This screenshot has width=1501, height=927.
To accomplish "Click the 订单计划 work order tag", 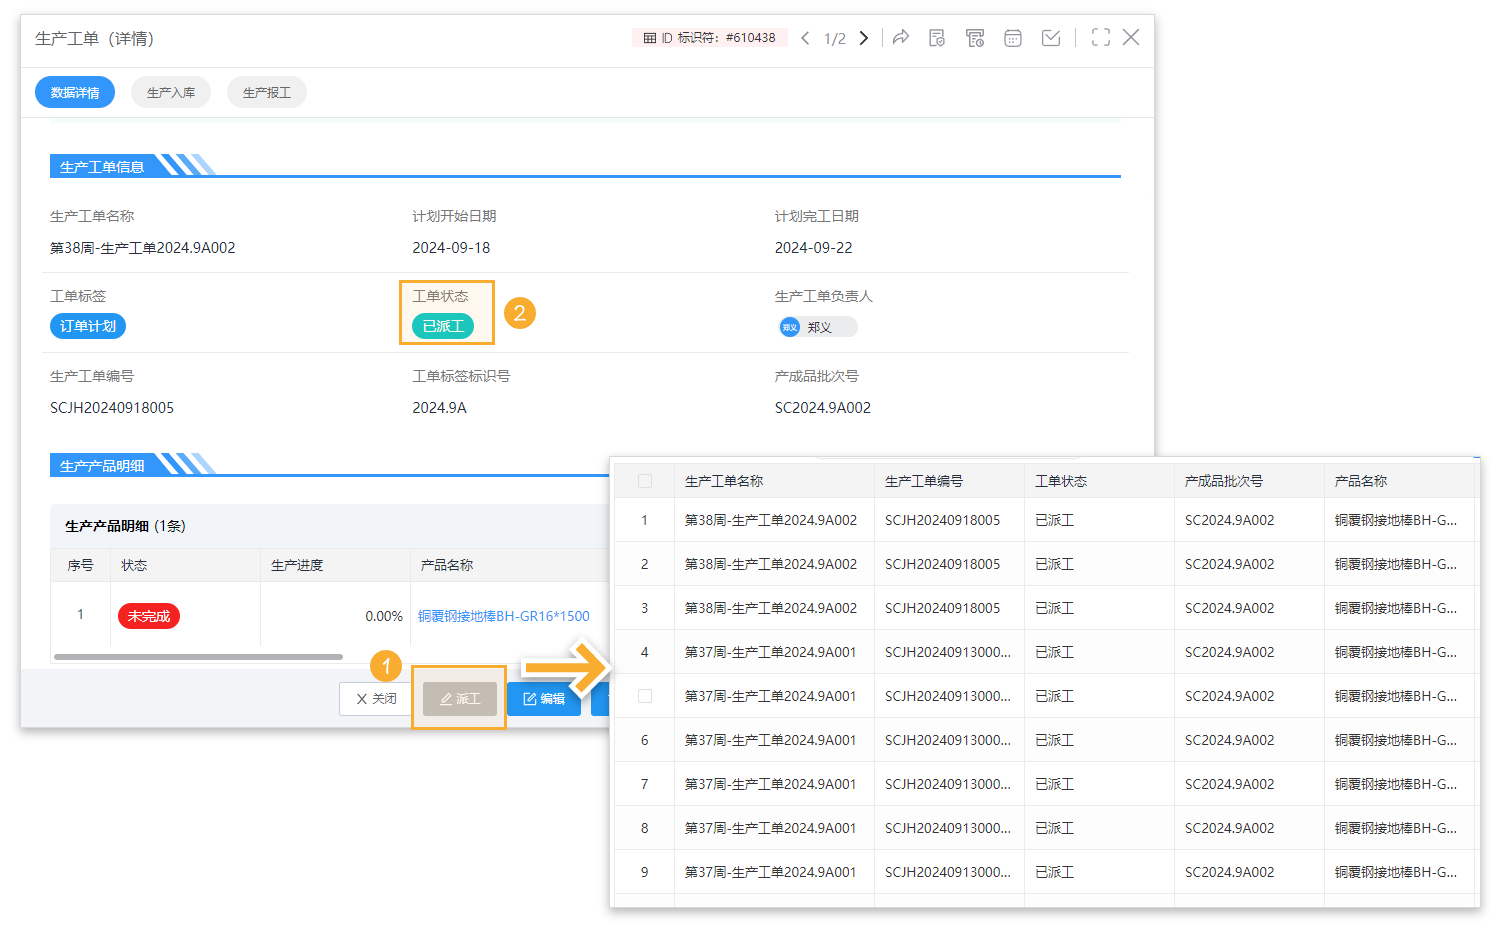I will [x=88, y=326].
